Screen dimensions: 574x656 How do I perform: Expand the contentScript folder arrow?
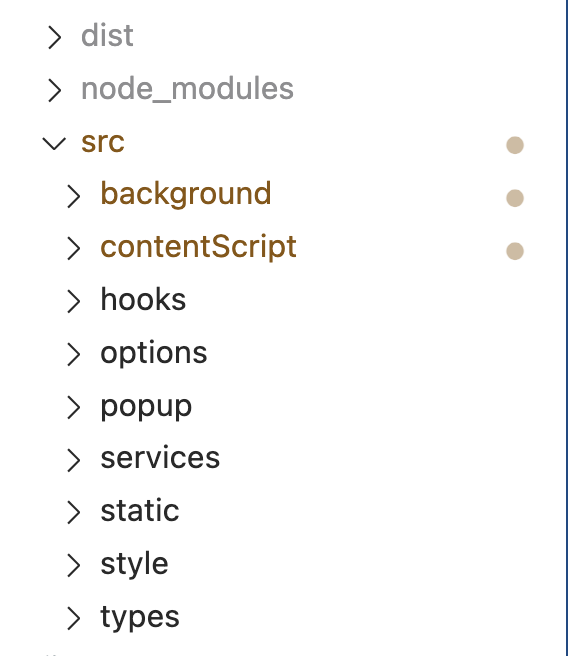74,249
